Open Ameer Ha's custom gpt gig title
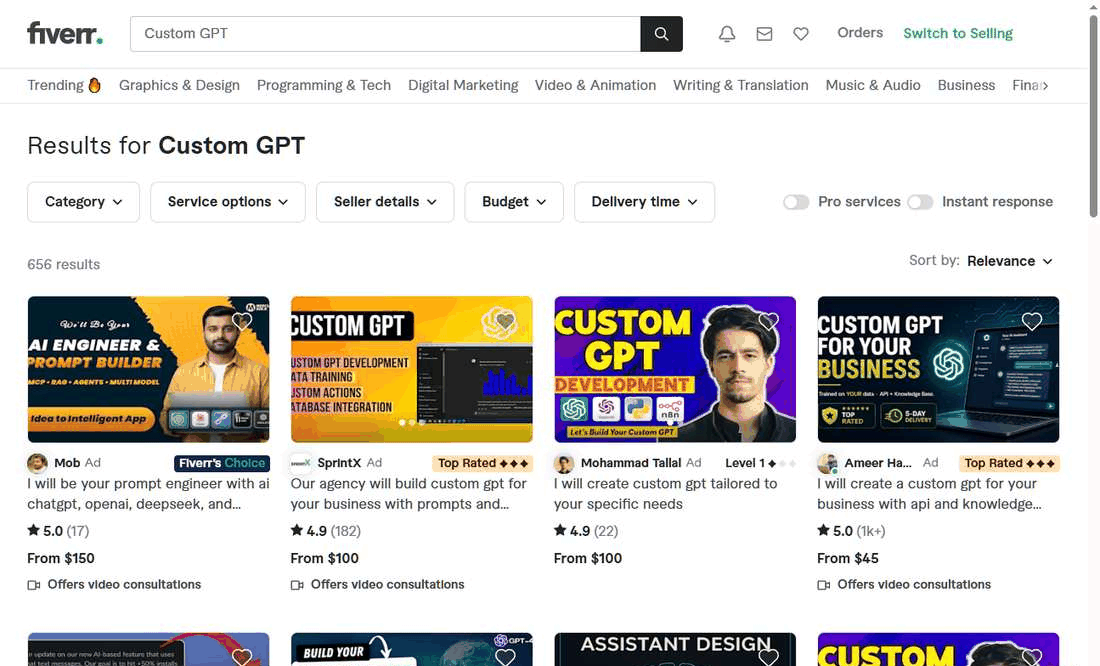The width and height of the screenshot is (1100, 666). (x=929, y=493)
